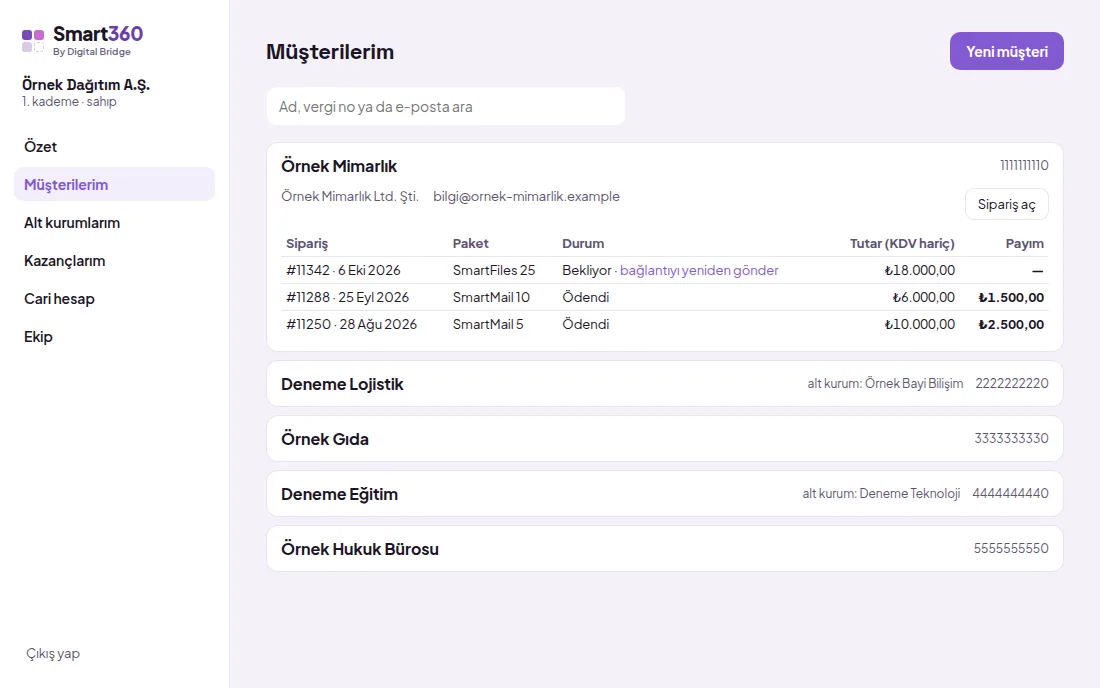
Task: Expand the Örnek Hukuk Bürosu card
Action: tap(664, 548)
